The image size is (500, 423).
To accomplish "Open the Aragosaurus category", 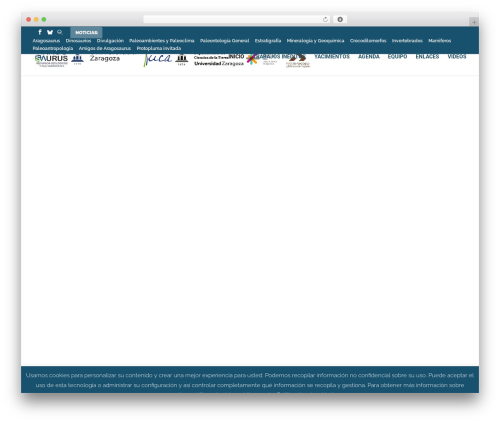I will click(x=46, y=41).
